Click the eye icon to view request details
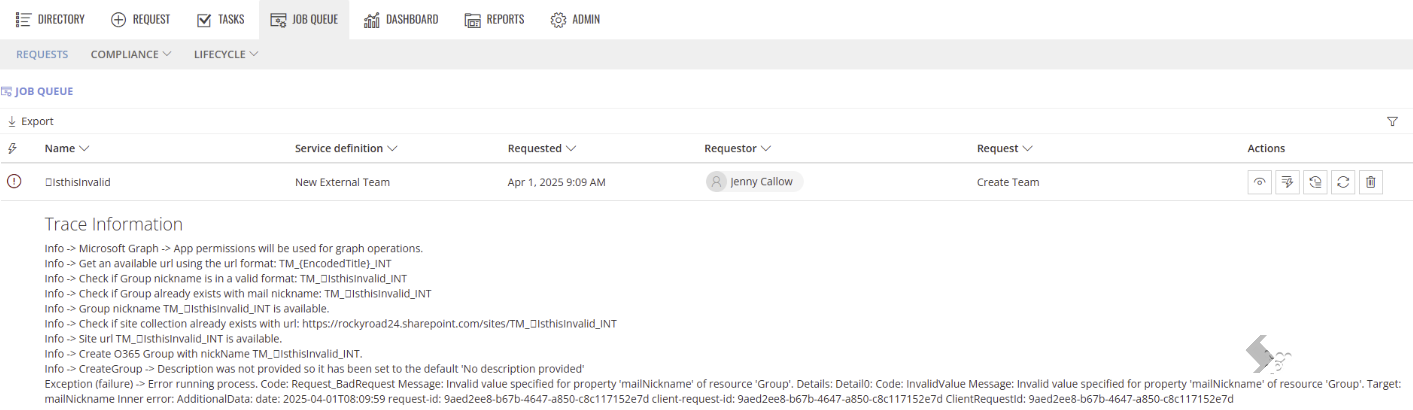Image resolution: width=1413 pixels, height=410 pixels. point(1260,182)
